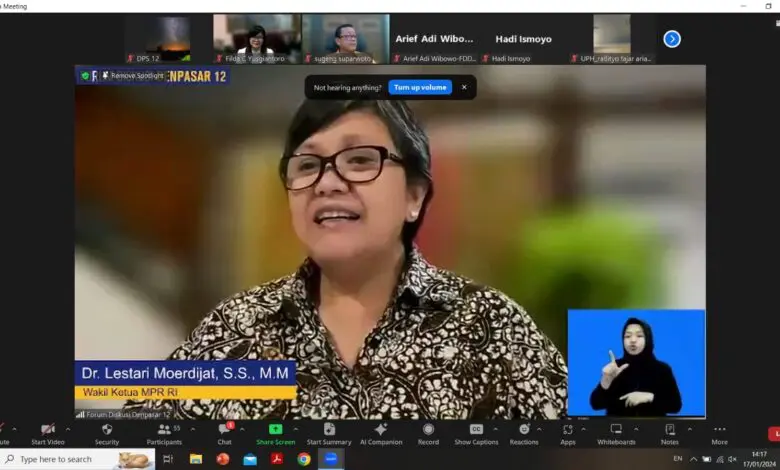Open File Explorer from the taskbar
This screenshot has height=470, width=780.
[196, 459]
